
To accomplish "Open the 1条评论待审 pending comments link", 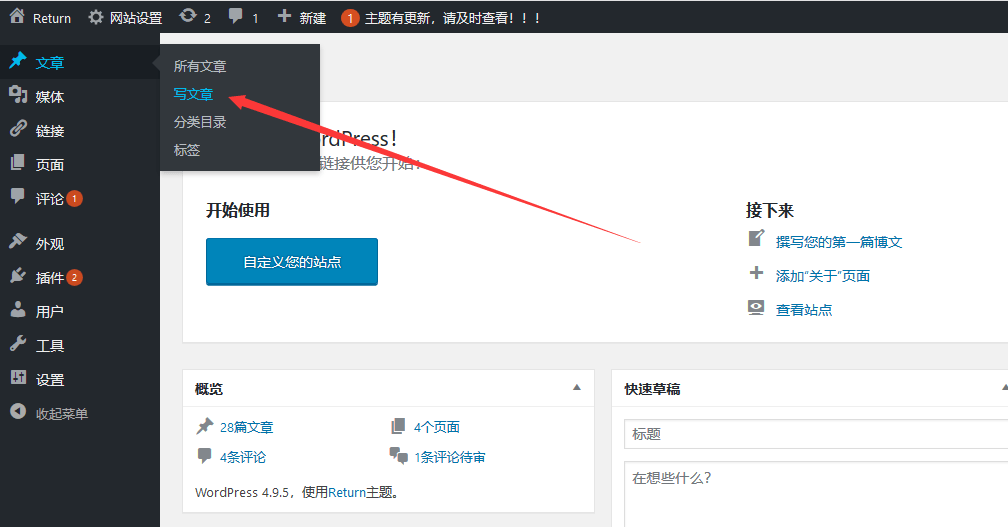I will 449,457.
